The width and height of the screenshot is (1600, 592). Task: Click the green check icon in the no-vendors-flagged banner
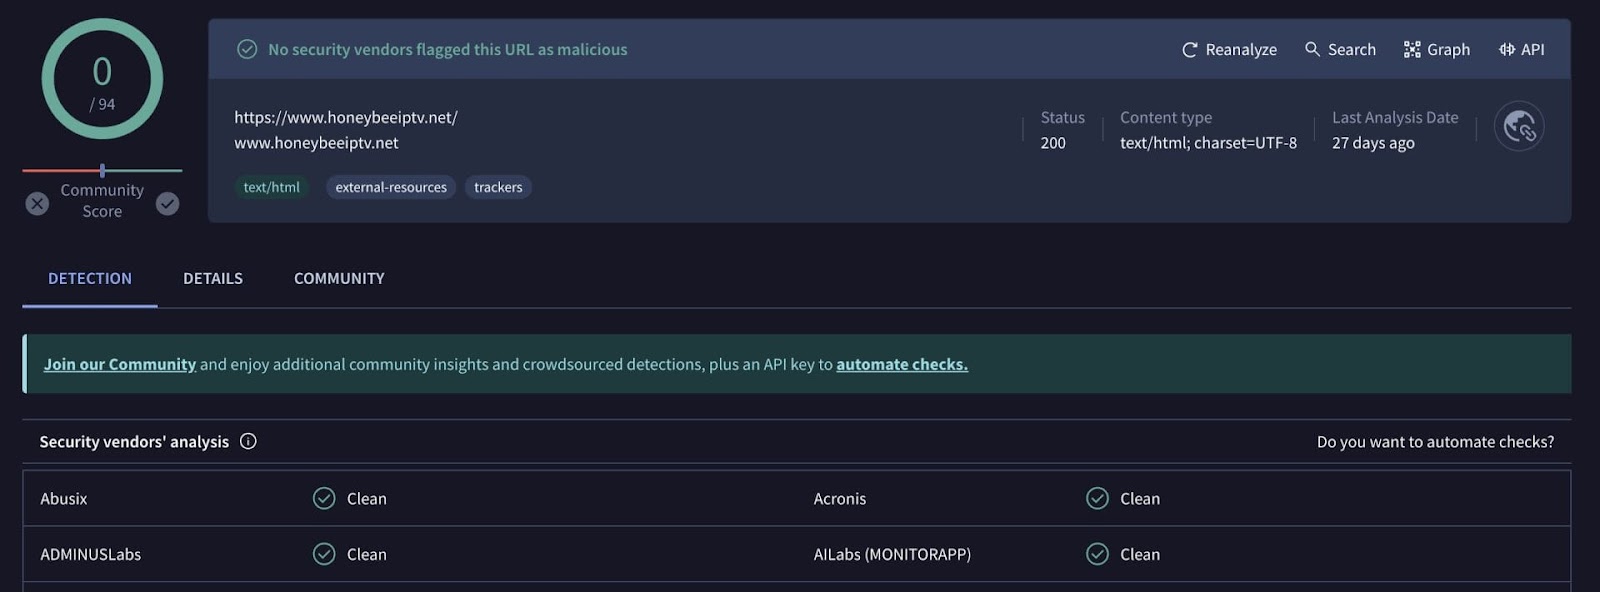pos(247,49)
